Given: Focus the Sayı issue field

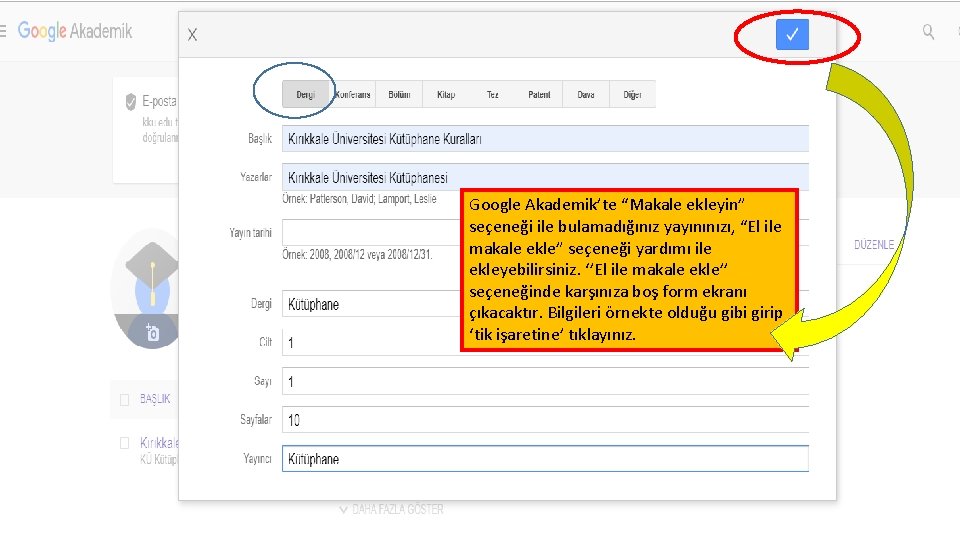Looking at the screenshot, I should click(545, 381).
